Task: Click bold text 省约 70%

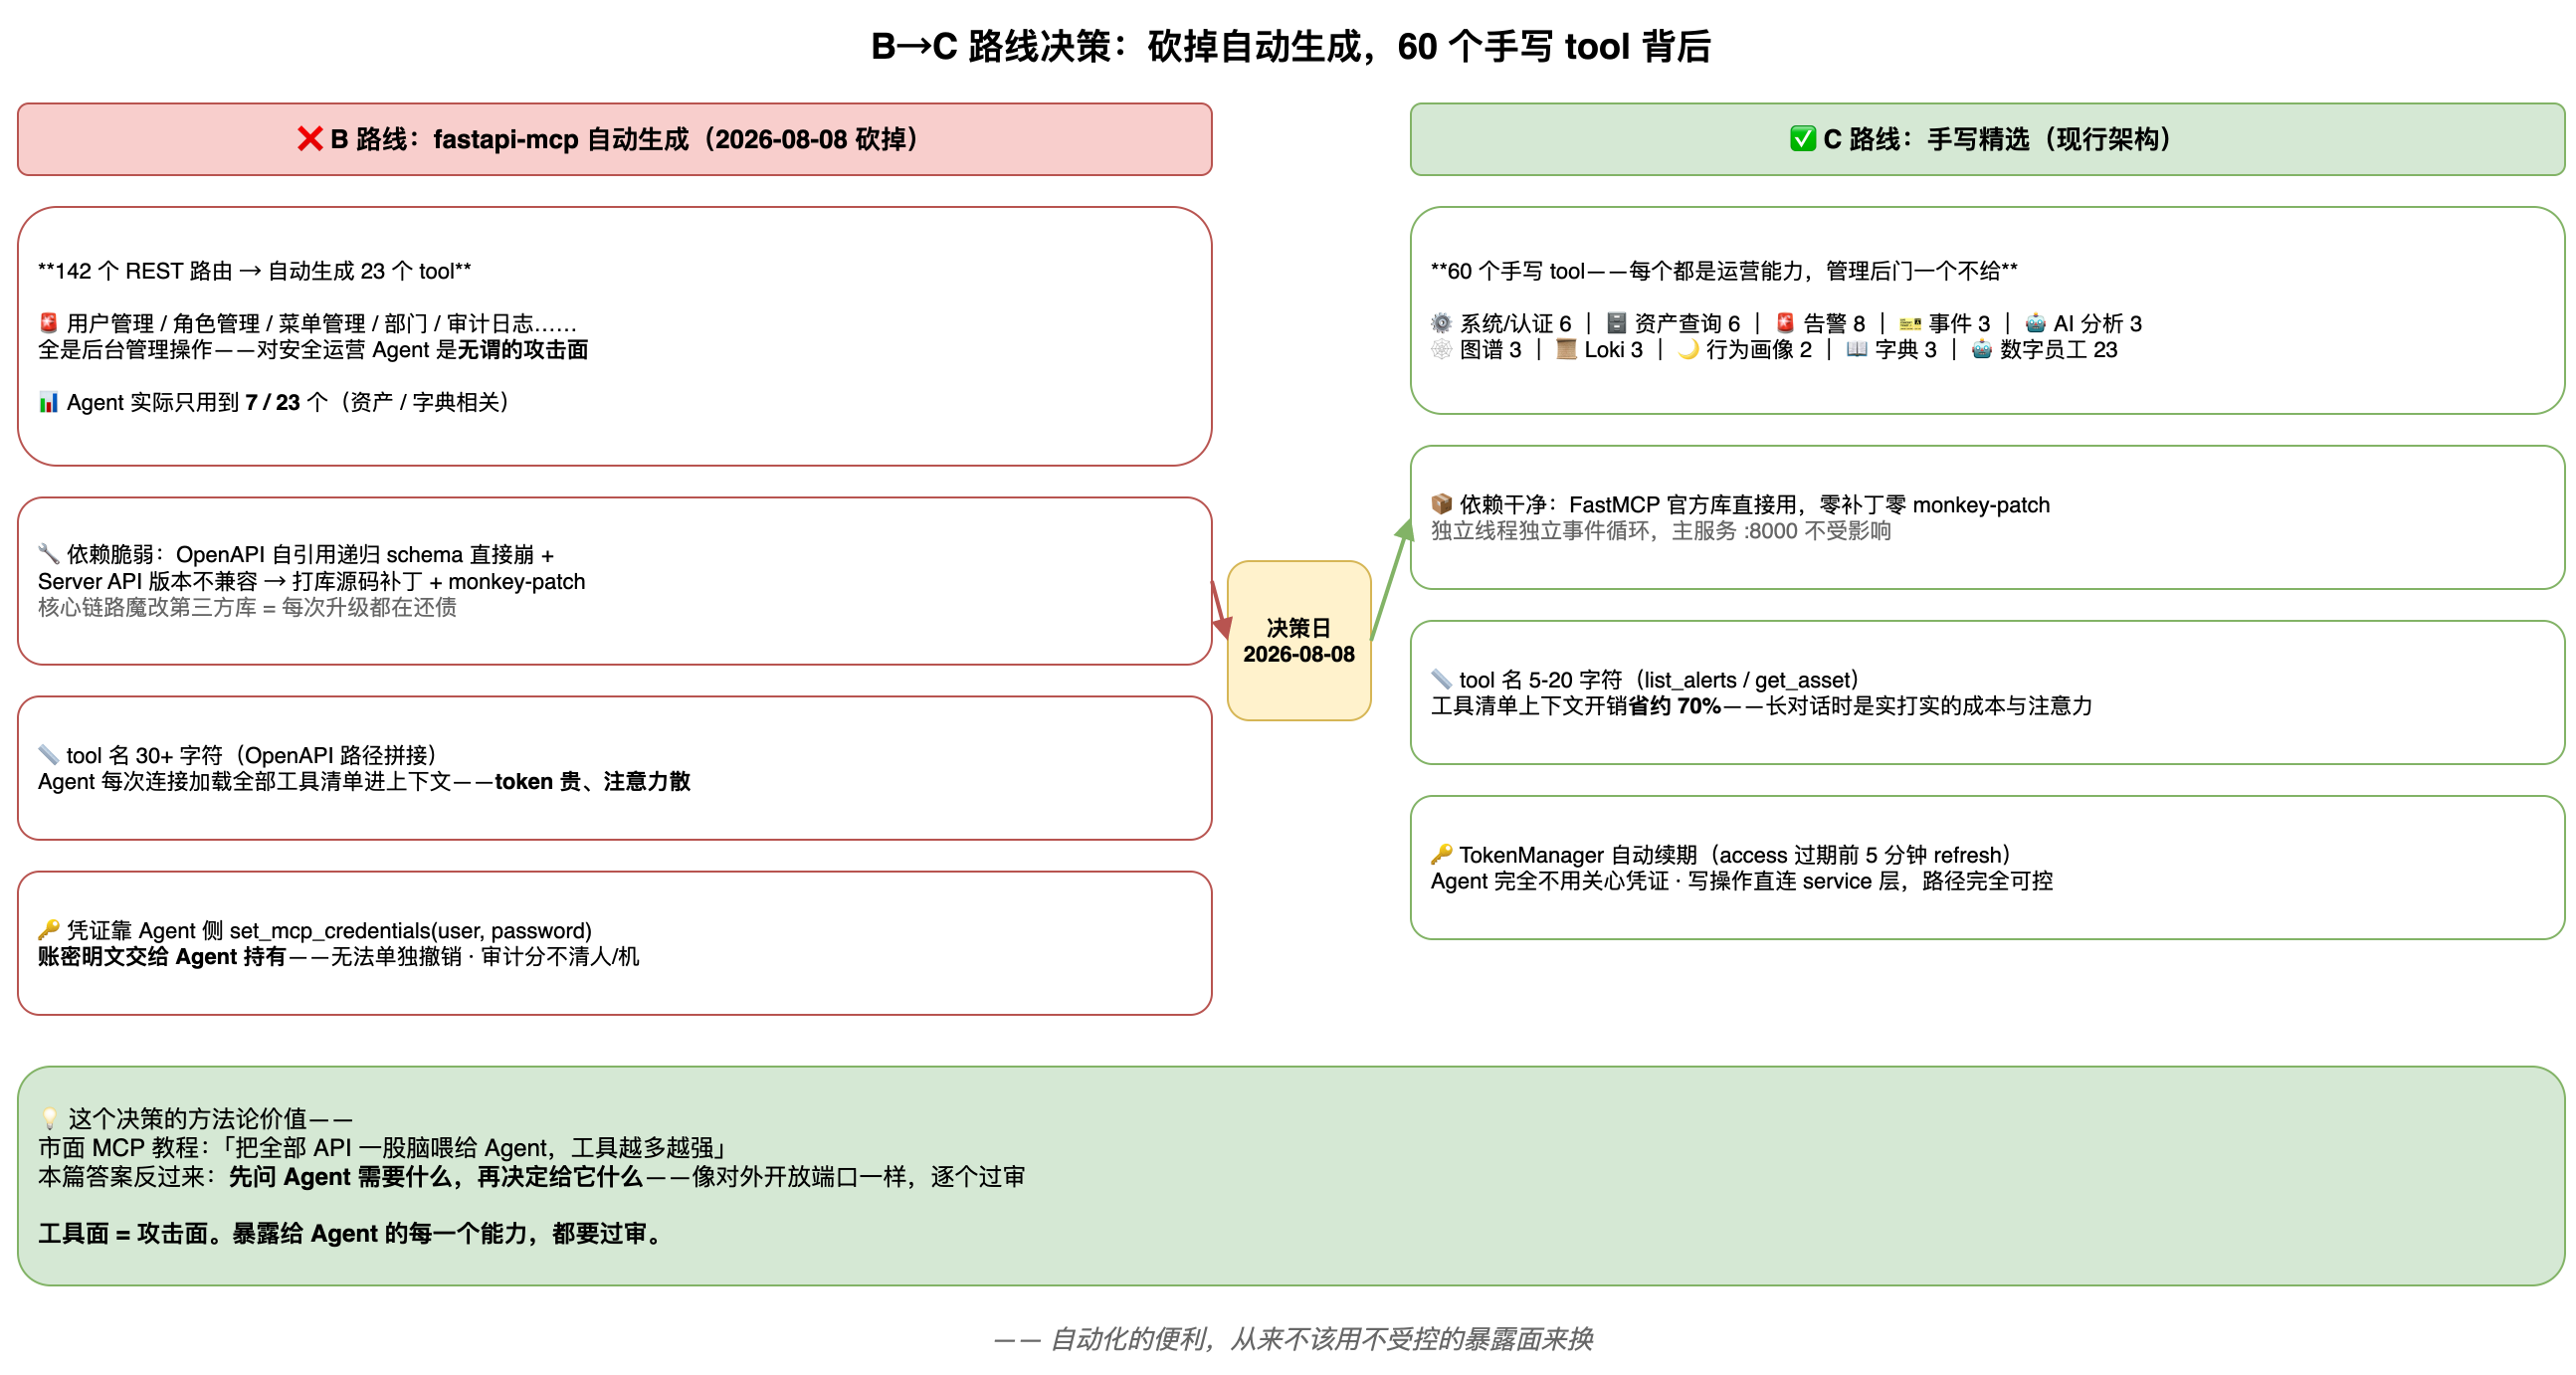Action: (x=1674, y=706)
